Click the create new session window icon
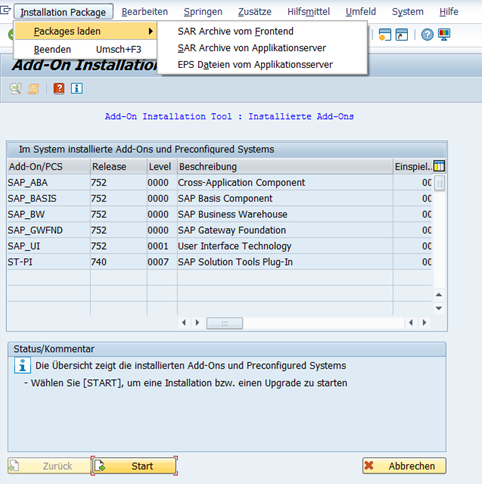 point(385,34)
